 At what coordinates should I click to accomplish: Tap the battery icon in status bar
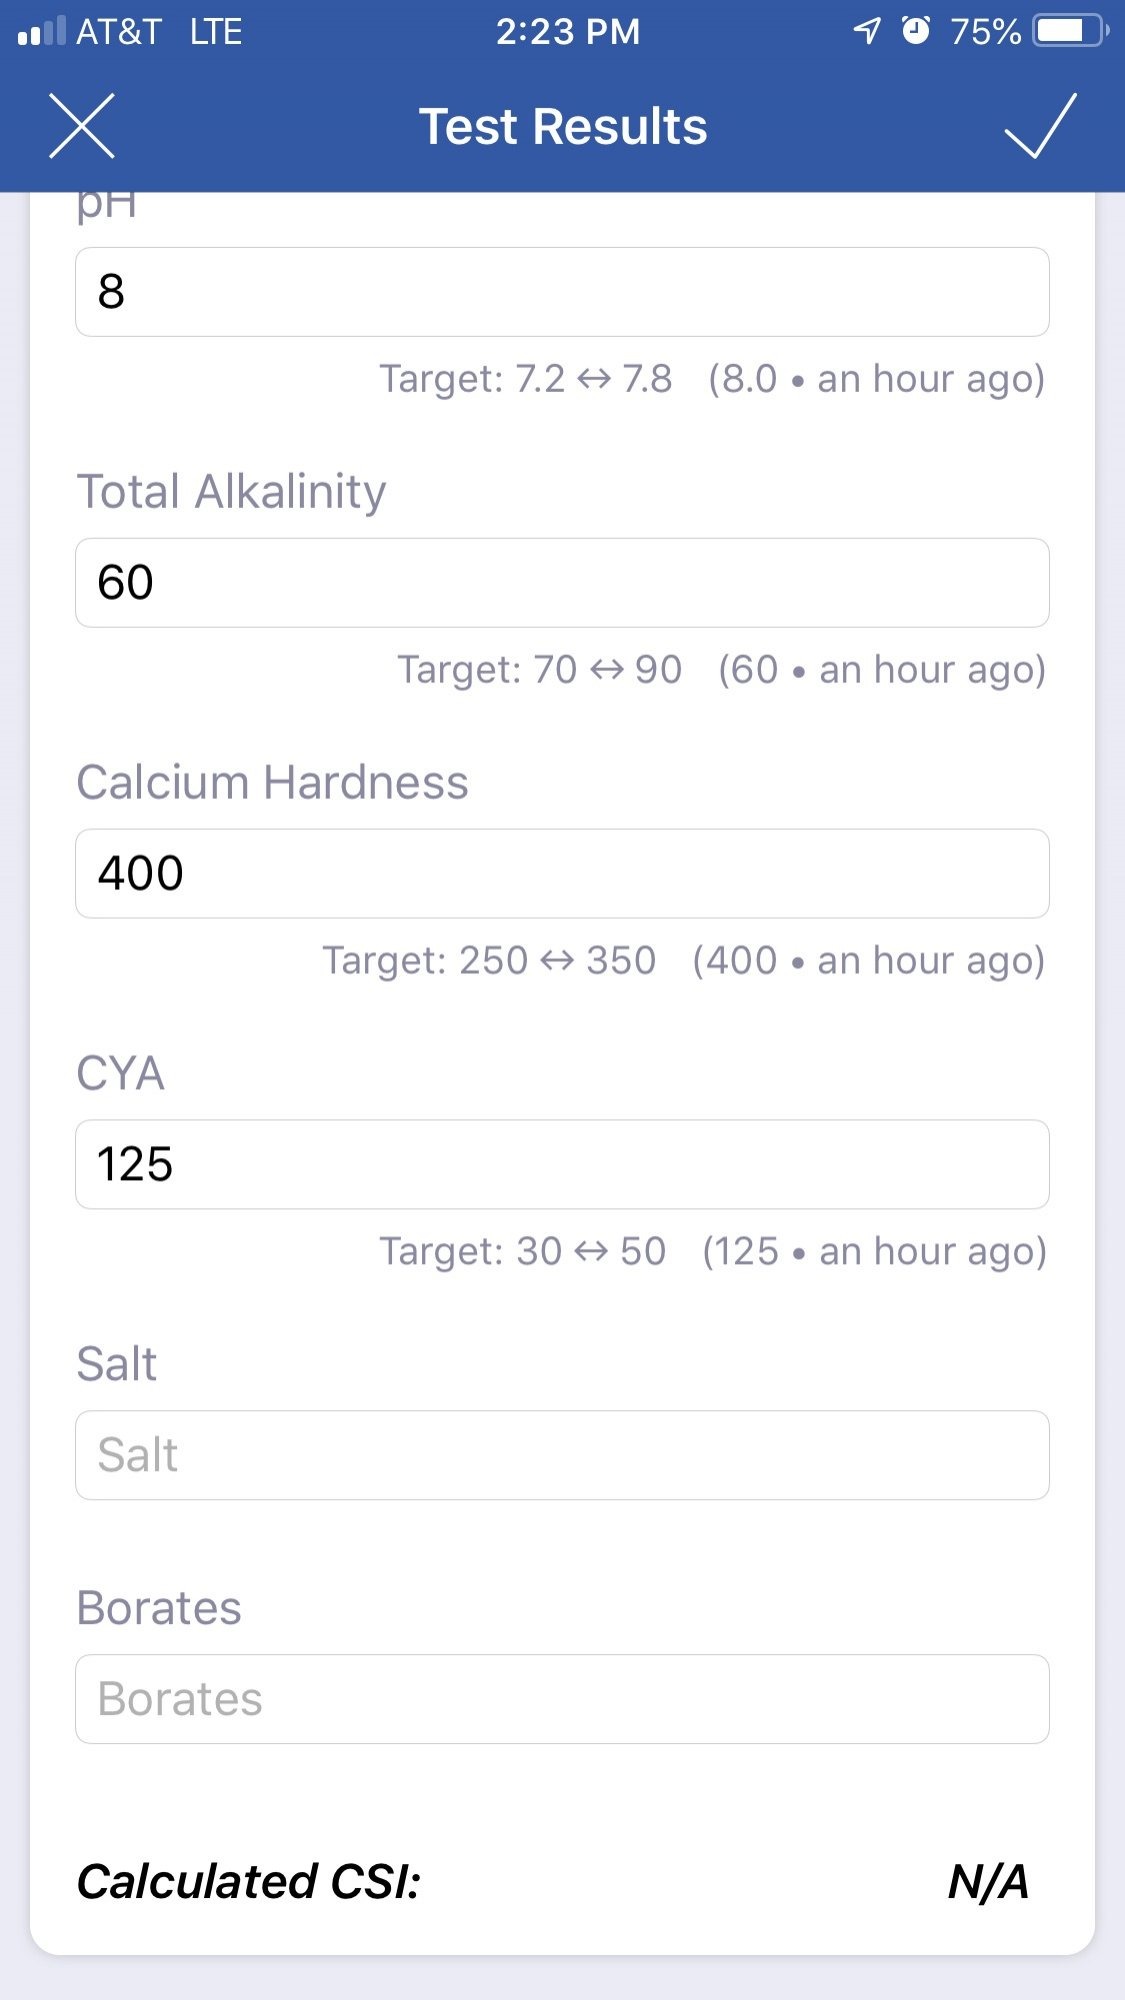coord(1070,31)
